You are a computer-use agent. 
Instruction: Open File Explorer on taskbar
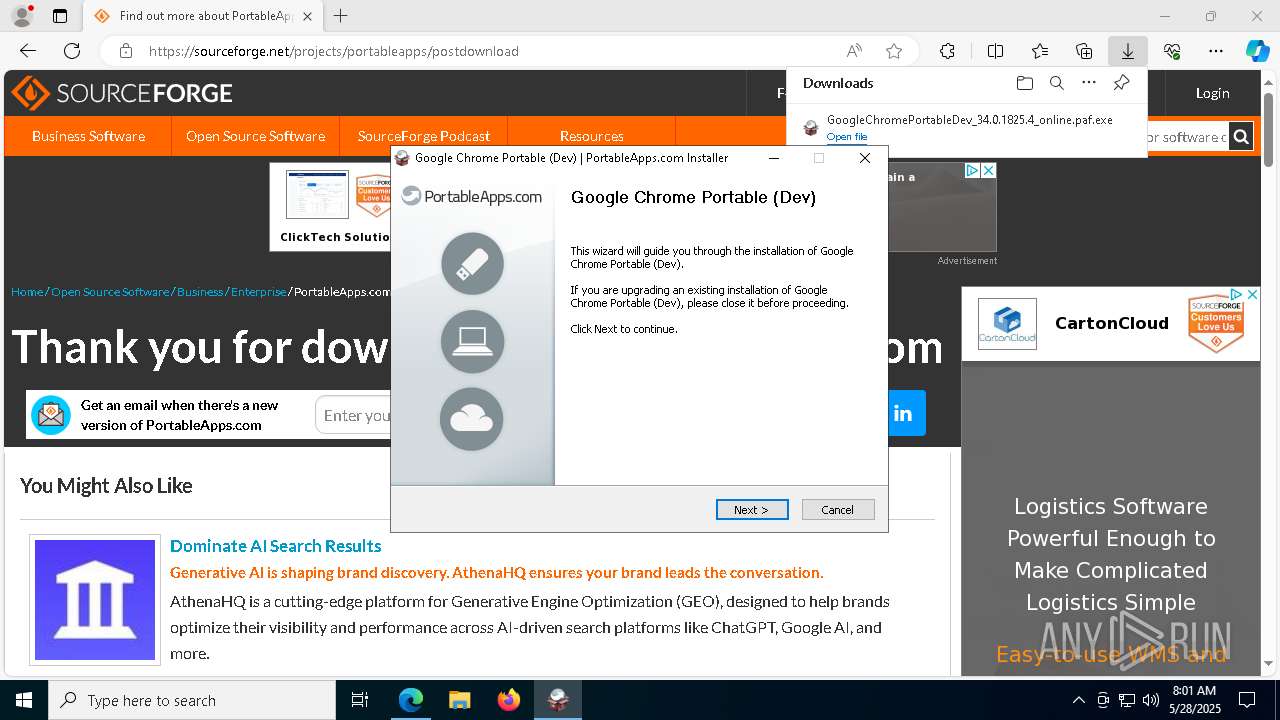coord(459,700)
